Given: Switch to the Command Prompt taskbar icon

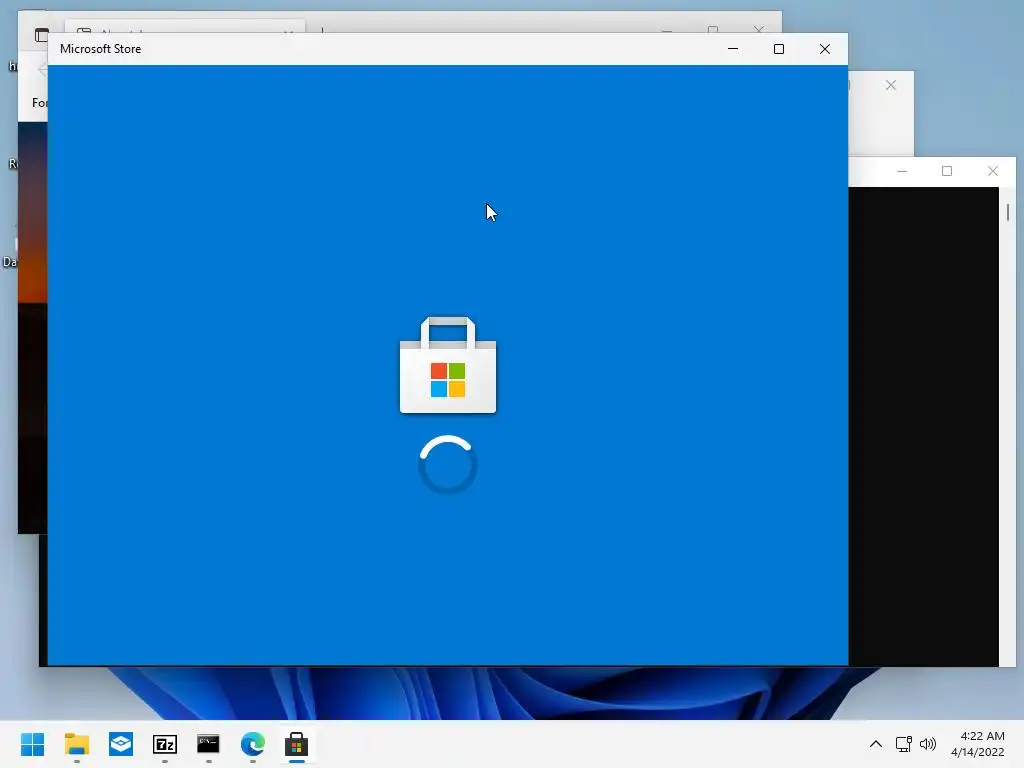Looking at the screenshot, I should pos(208,744).
